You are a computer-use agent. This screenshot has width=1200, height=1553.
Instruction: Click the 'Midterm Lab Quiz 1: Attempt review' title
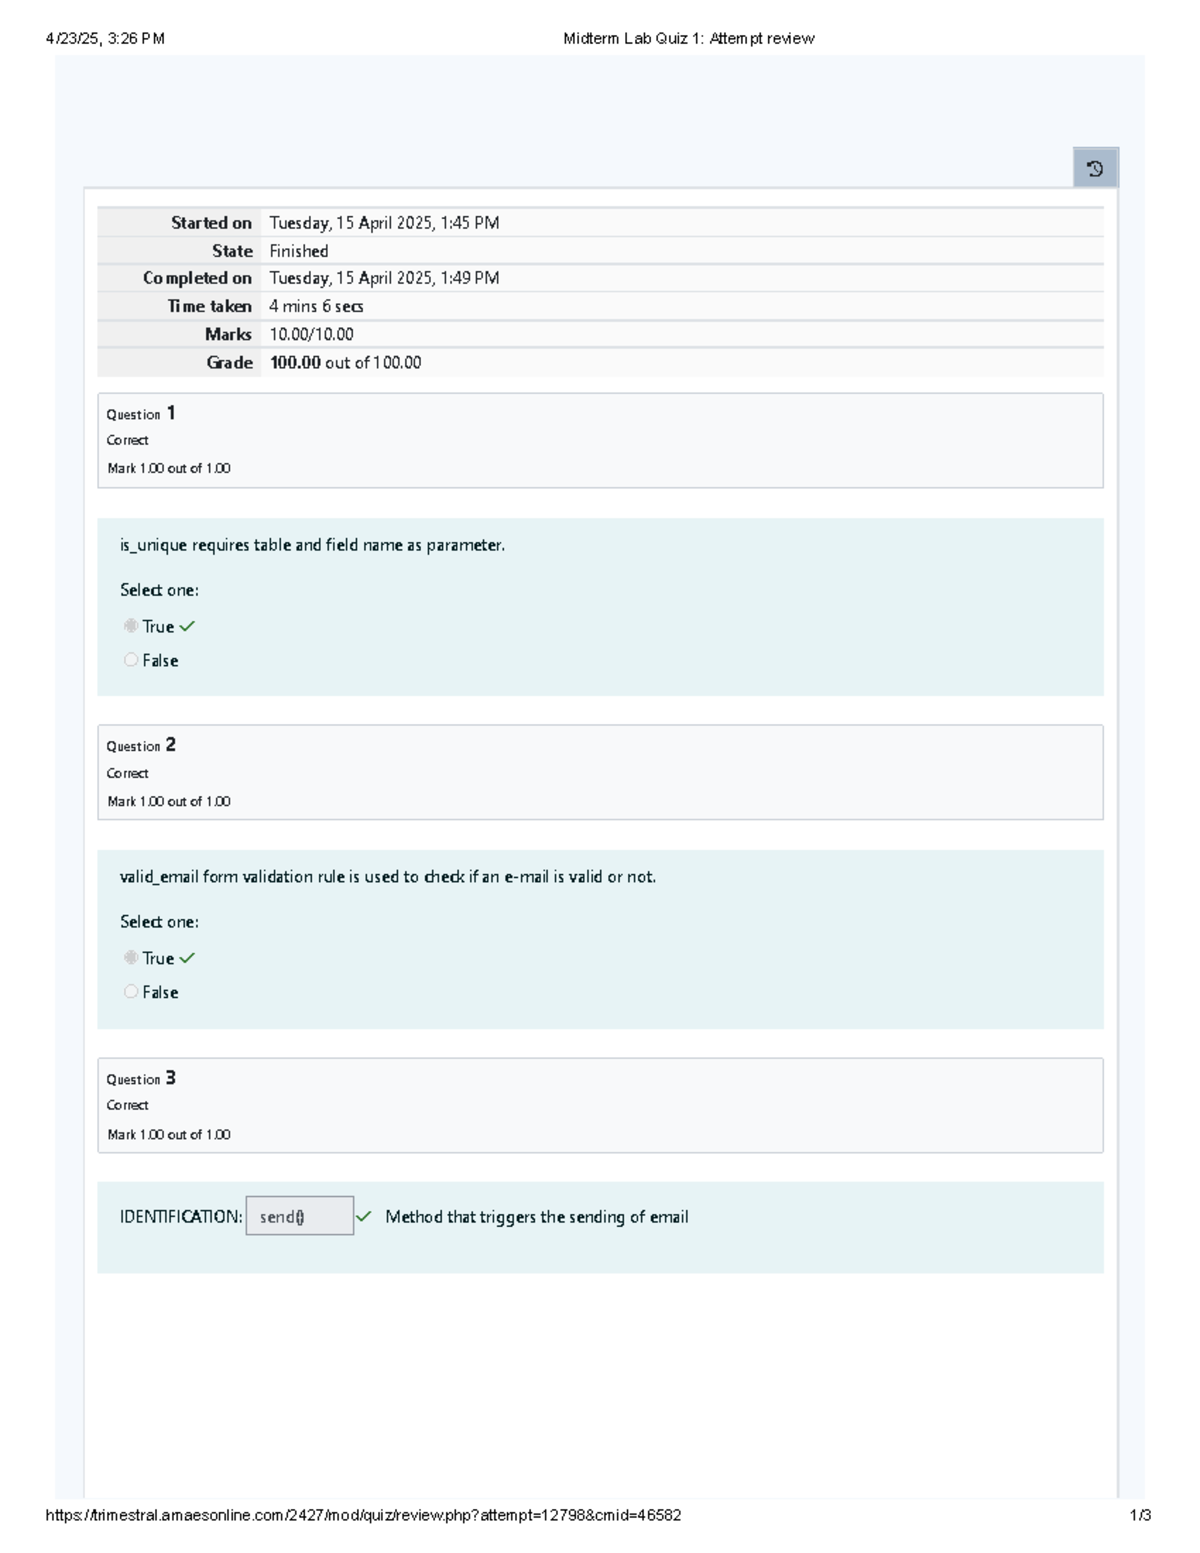coord(689,39)
